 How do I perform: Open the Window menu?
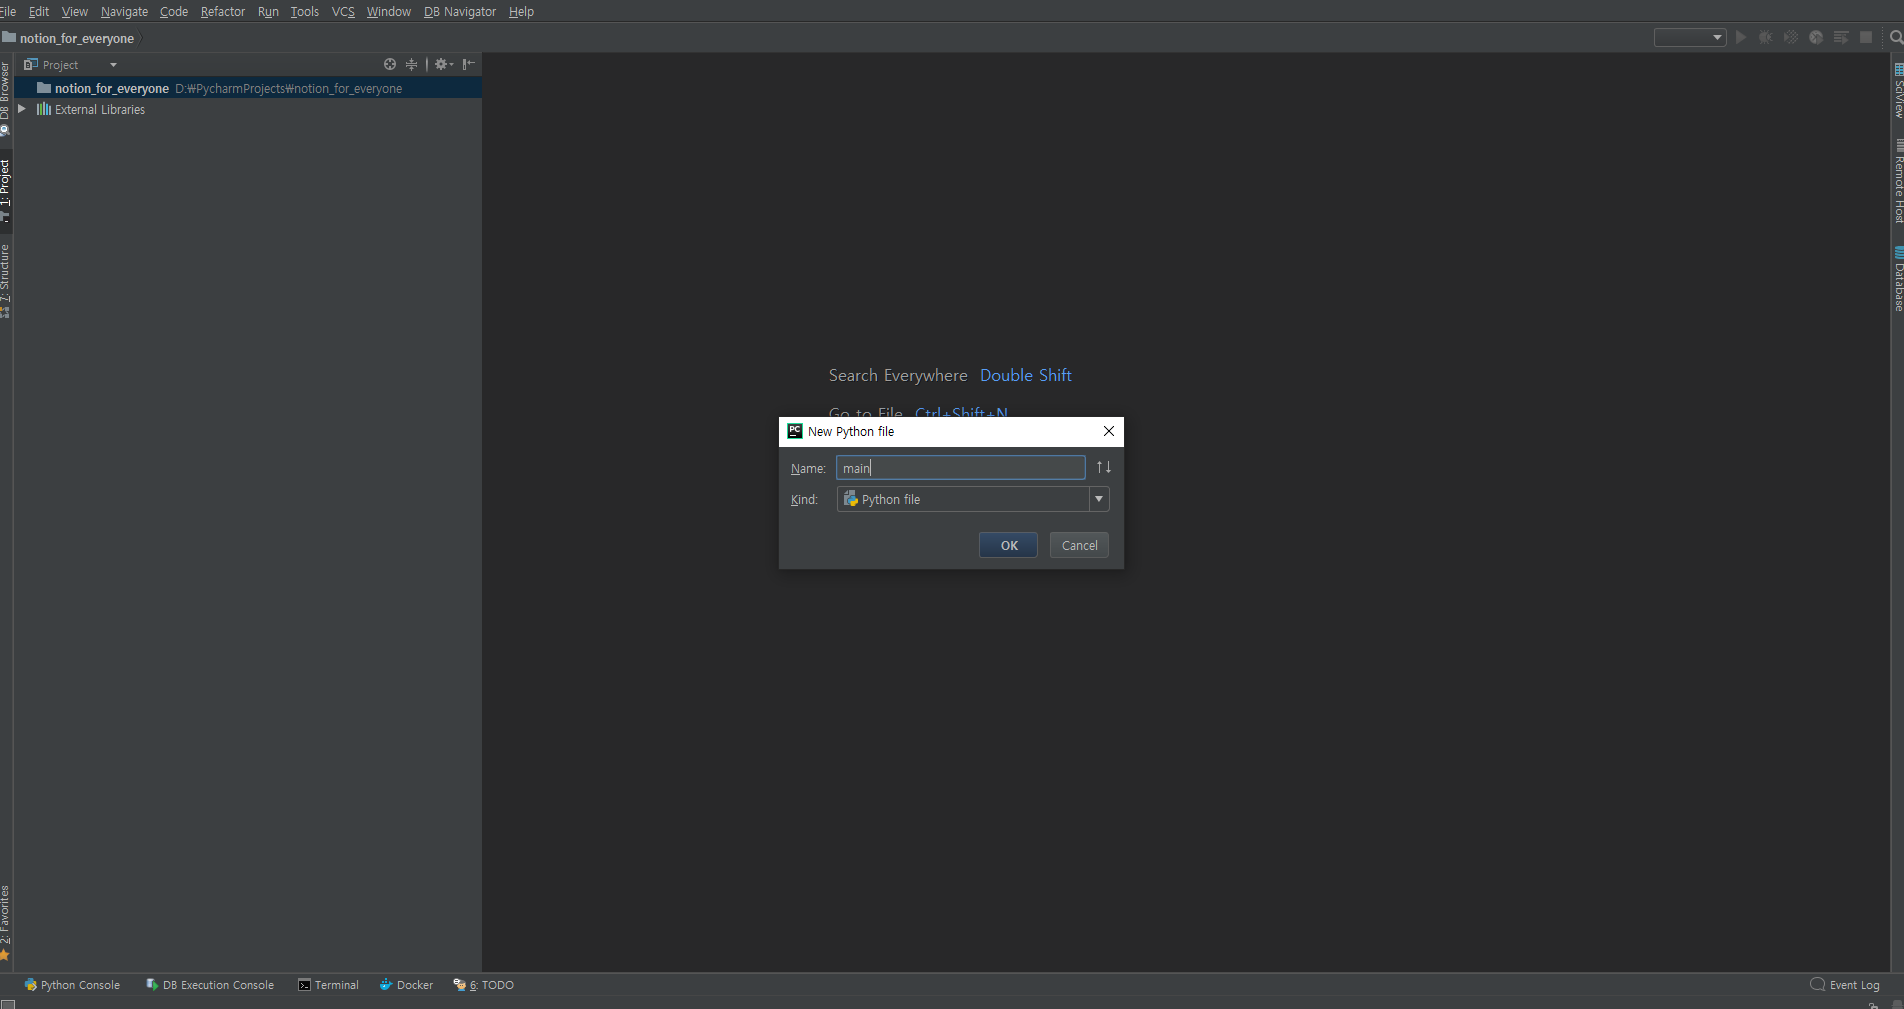(389, 11)
